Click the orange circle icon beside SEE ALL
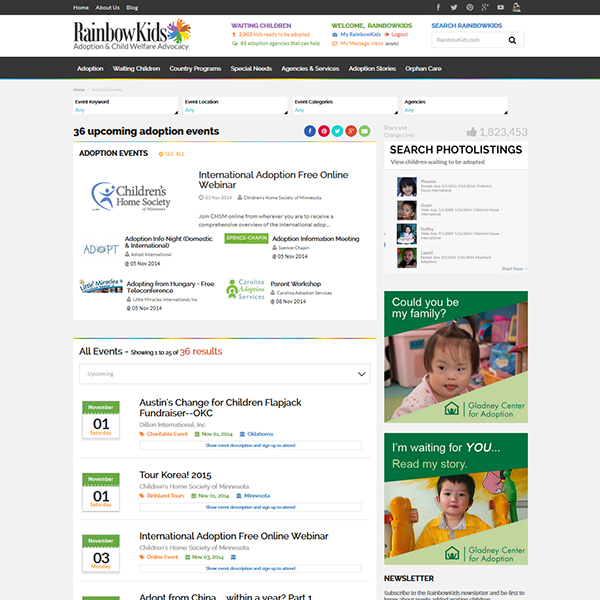This screenshot has height=600, width=600. (161, 154)
